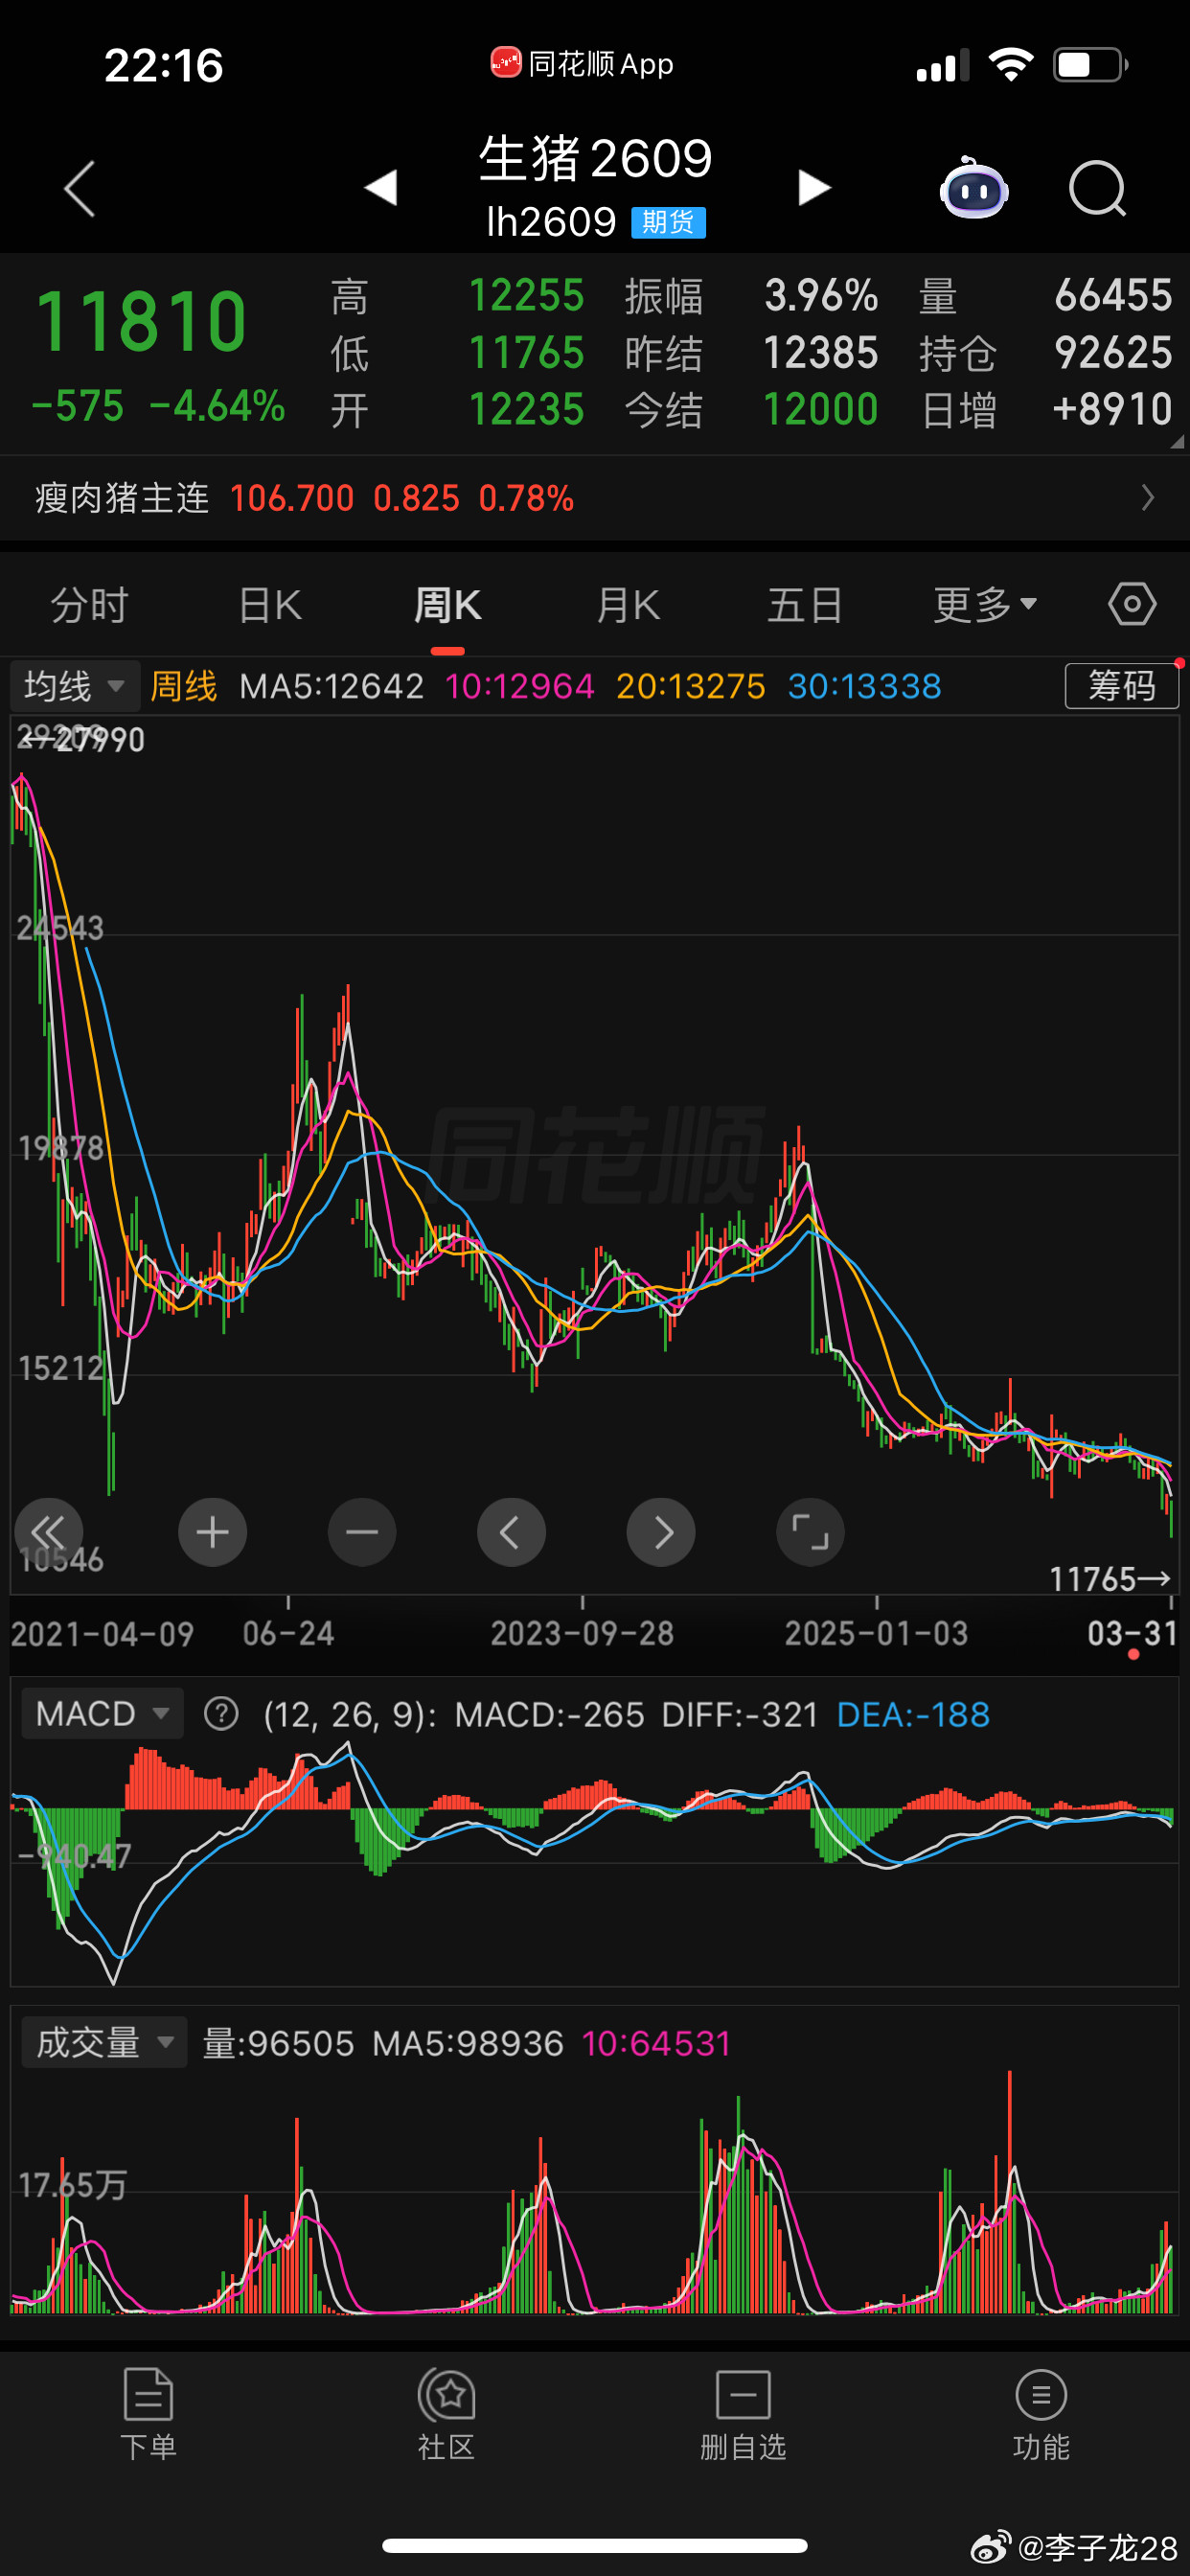1190x2576 pixels.
Task: Open the 均线 indicator dropdown
Action: [x=74, y=686]
